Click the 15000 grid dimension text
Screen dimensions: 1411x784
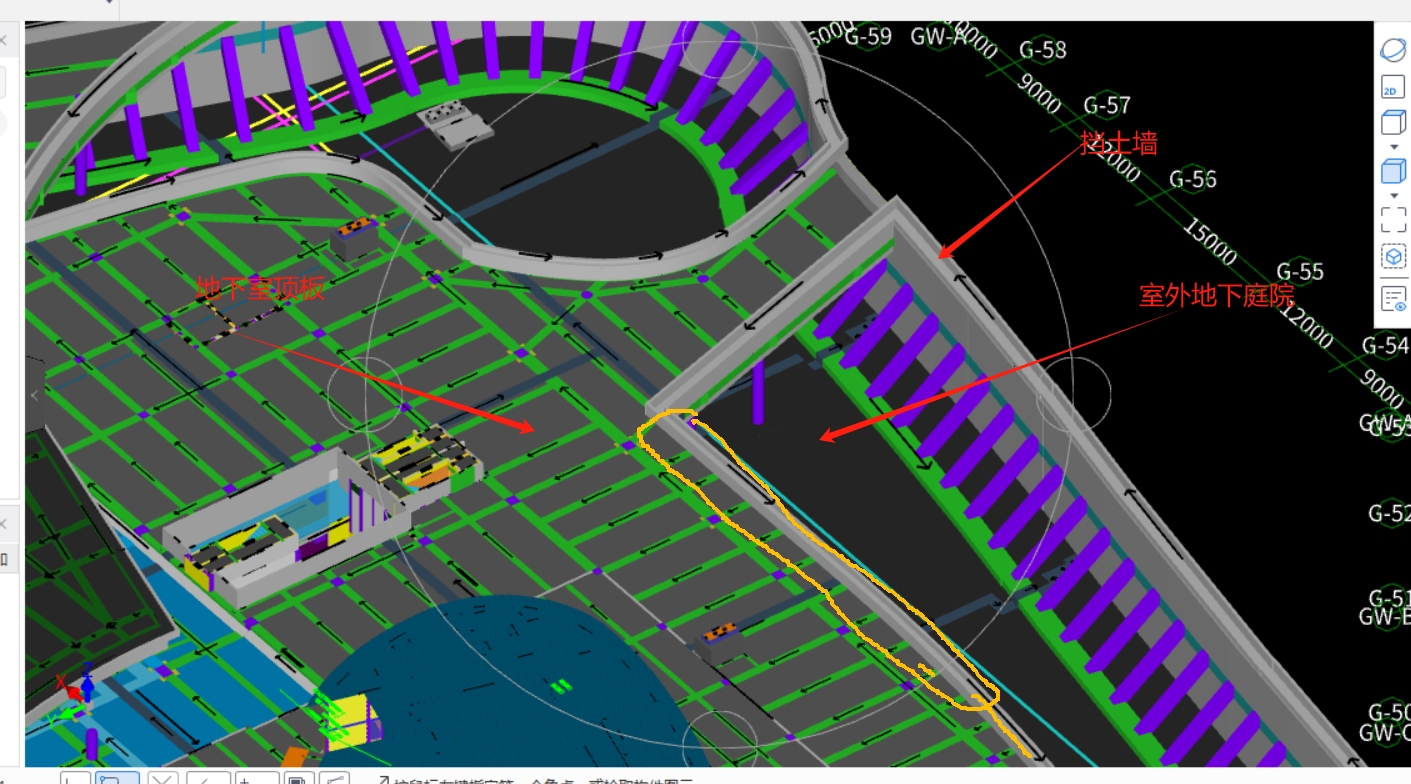coord(1210,242)
